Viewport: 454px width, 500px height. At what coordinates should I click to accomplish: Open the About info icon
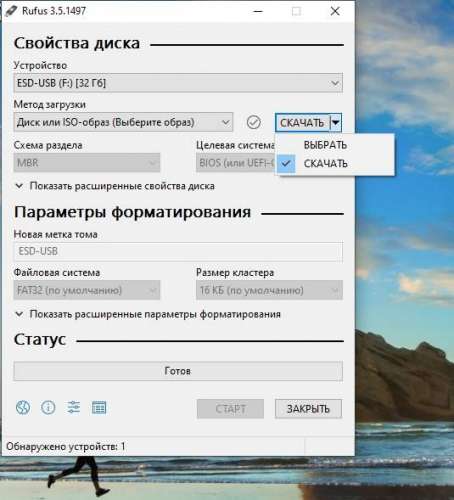coord(48,407)
